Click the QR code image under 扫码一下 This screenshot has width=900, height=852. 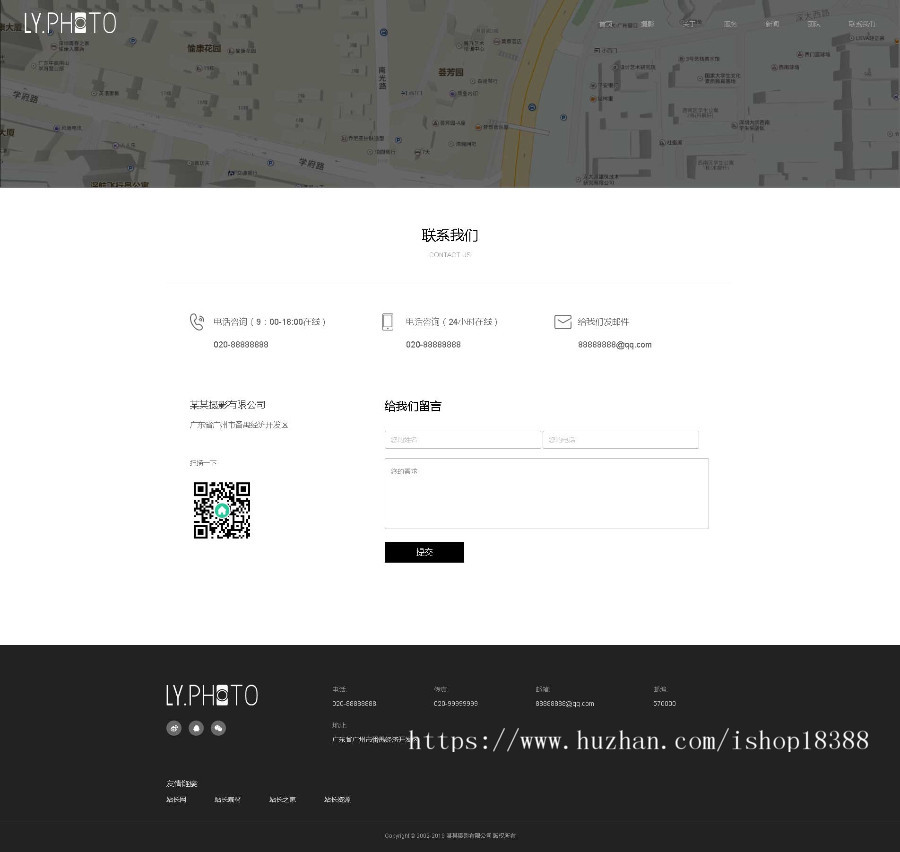221,510
